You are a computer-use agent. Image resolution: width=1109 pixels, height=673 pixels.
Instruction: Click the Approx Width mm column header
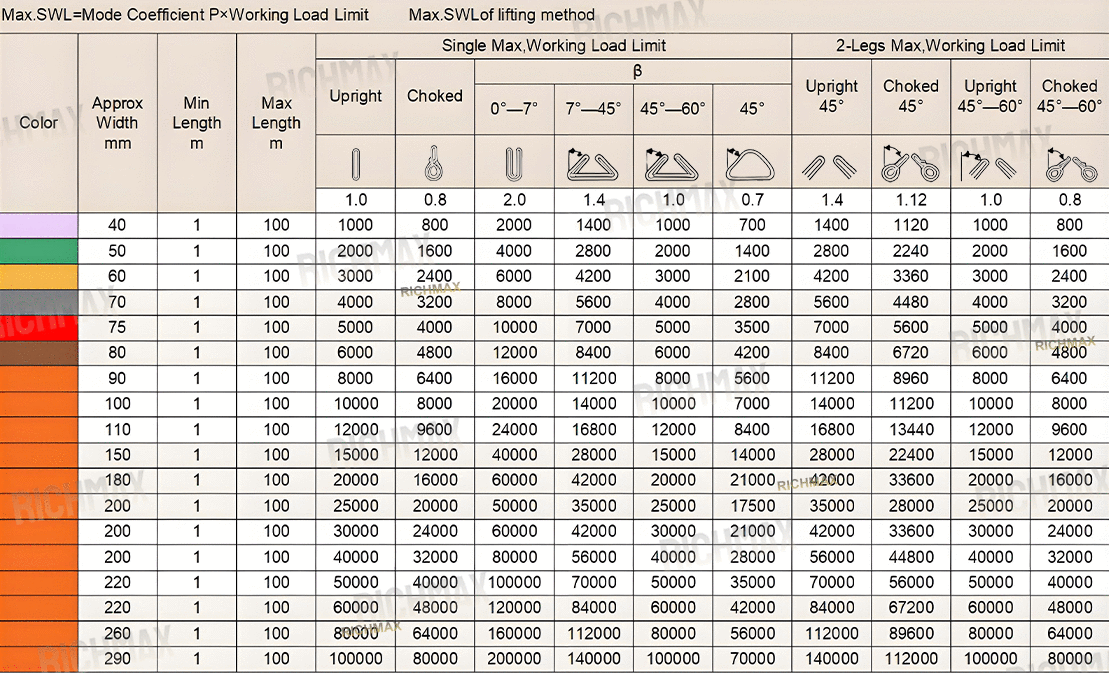[117, 123]
